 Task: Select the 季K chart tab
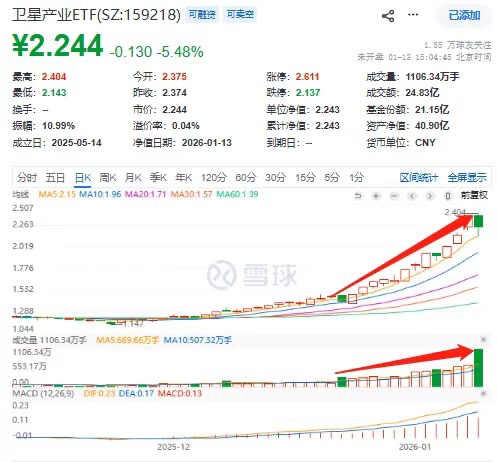click(x=158, y=177)
